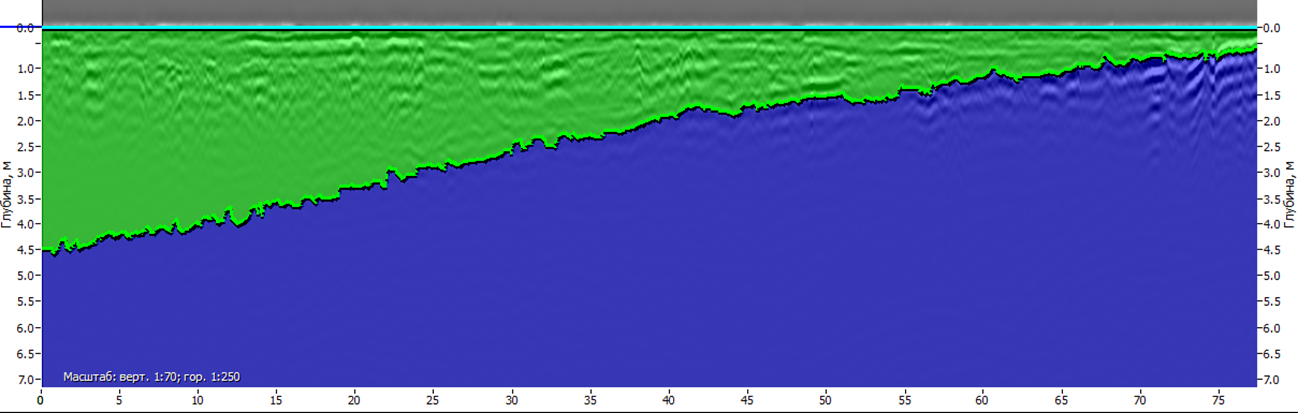Image resolution: width=1298 pixels, height=413 pixels.
Task: Select the 60 mark on horizontal distance axis
Action: point(982,399)
